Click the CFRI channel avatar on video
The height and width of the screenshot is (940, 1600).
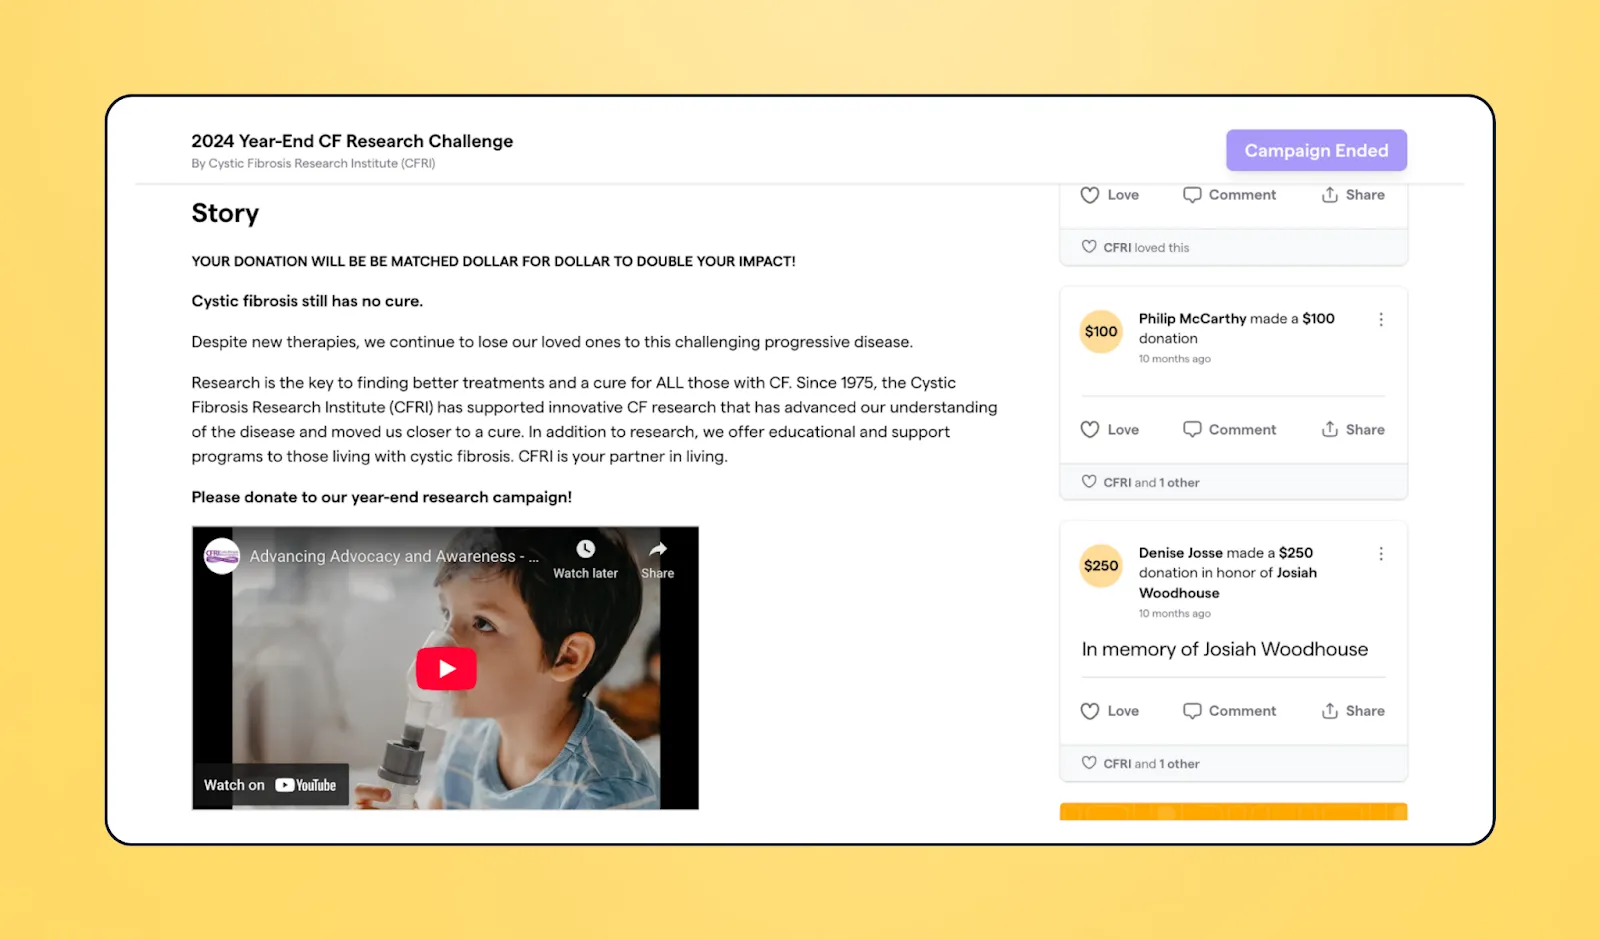tap(222, 556)
